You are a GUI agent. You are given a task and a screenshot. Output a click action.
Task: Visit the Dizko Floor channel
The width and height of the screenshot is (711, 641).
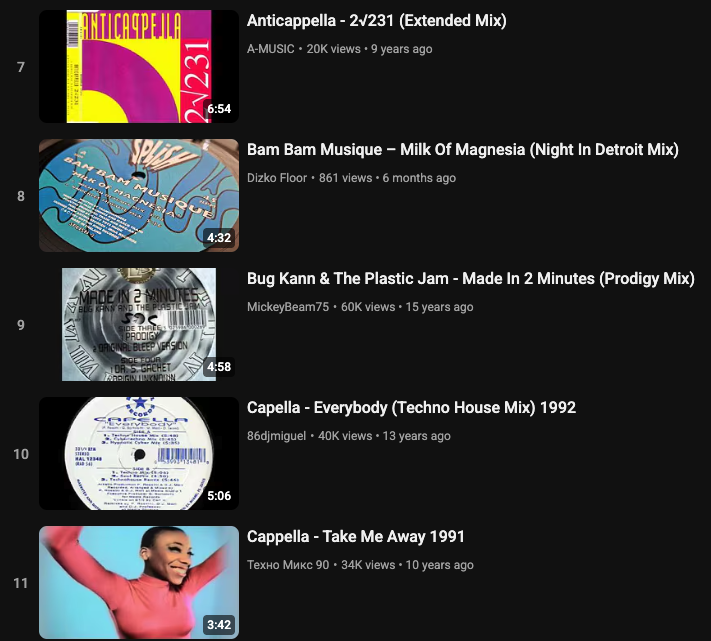[x=277, y=178]
